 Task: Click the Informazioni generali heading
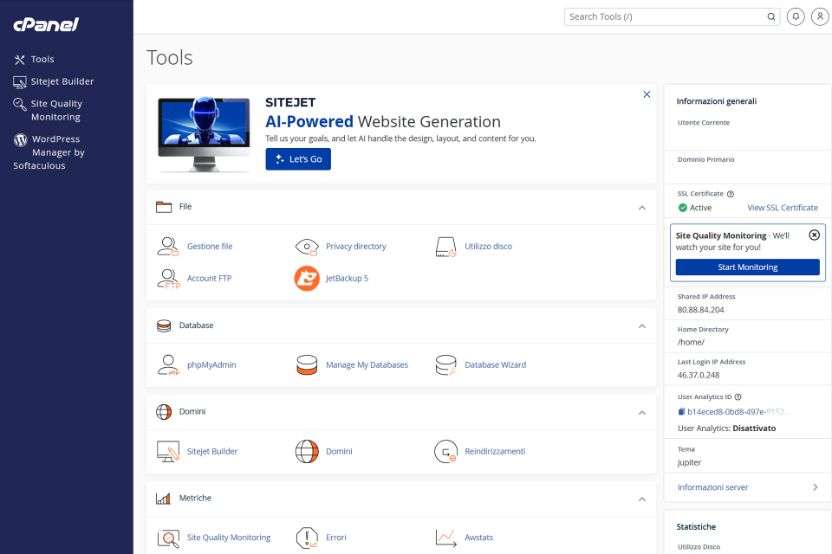point(716,101)
